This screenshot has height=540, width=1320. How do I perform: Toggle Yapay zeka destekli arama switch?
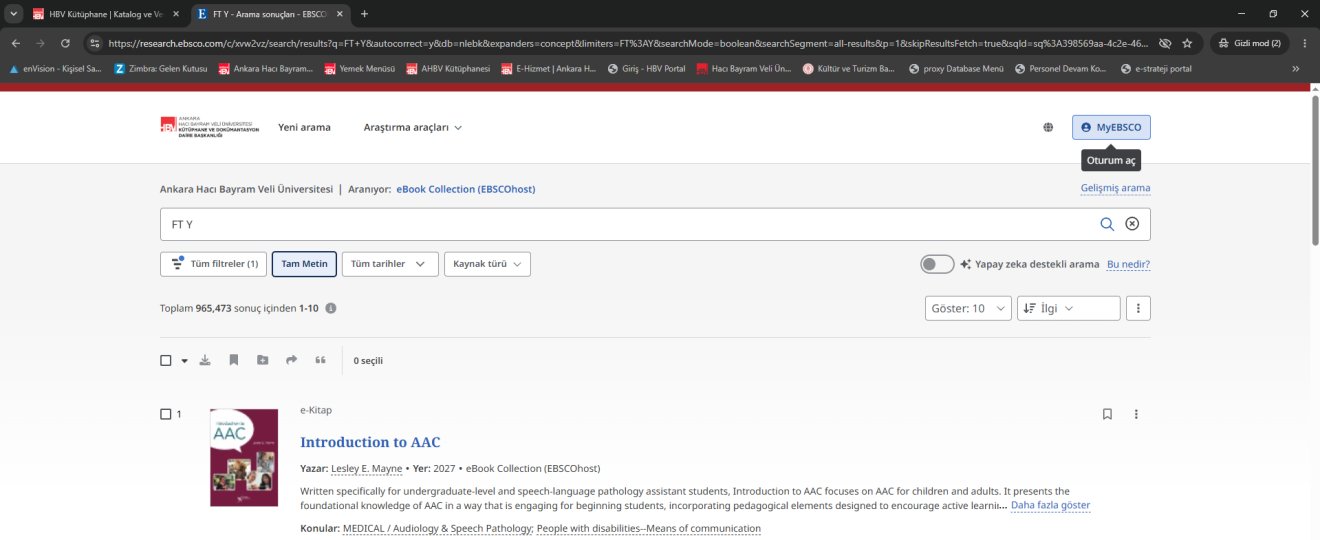click(937, 264)
